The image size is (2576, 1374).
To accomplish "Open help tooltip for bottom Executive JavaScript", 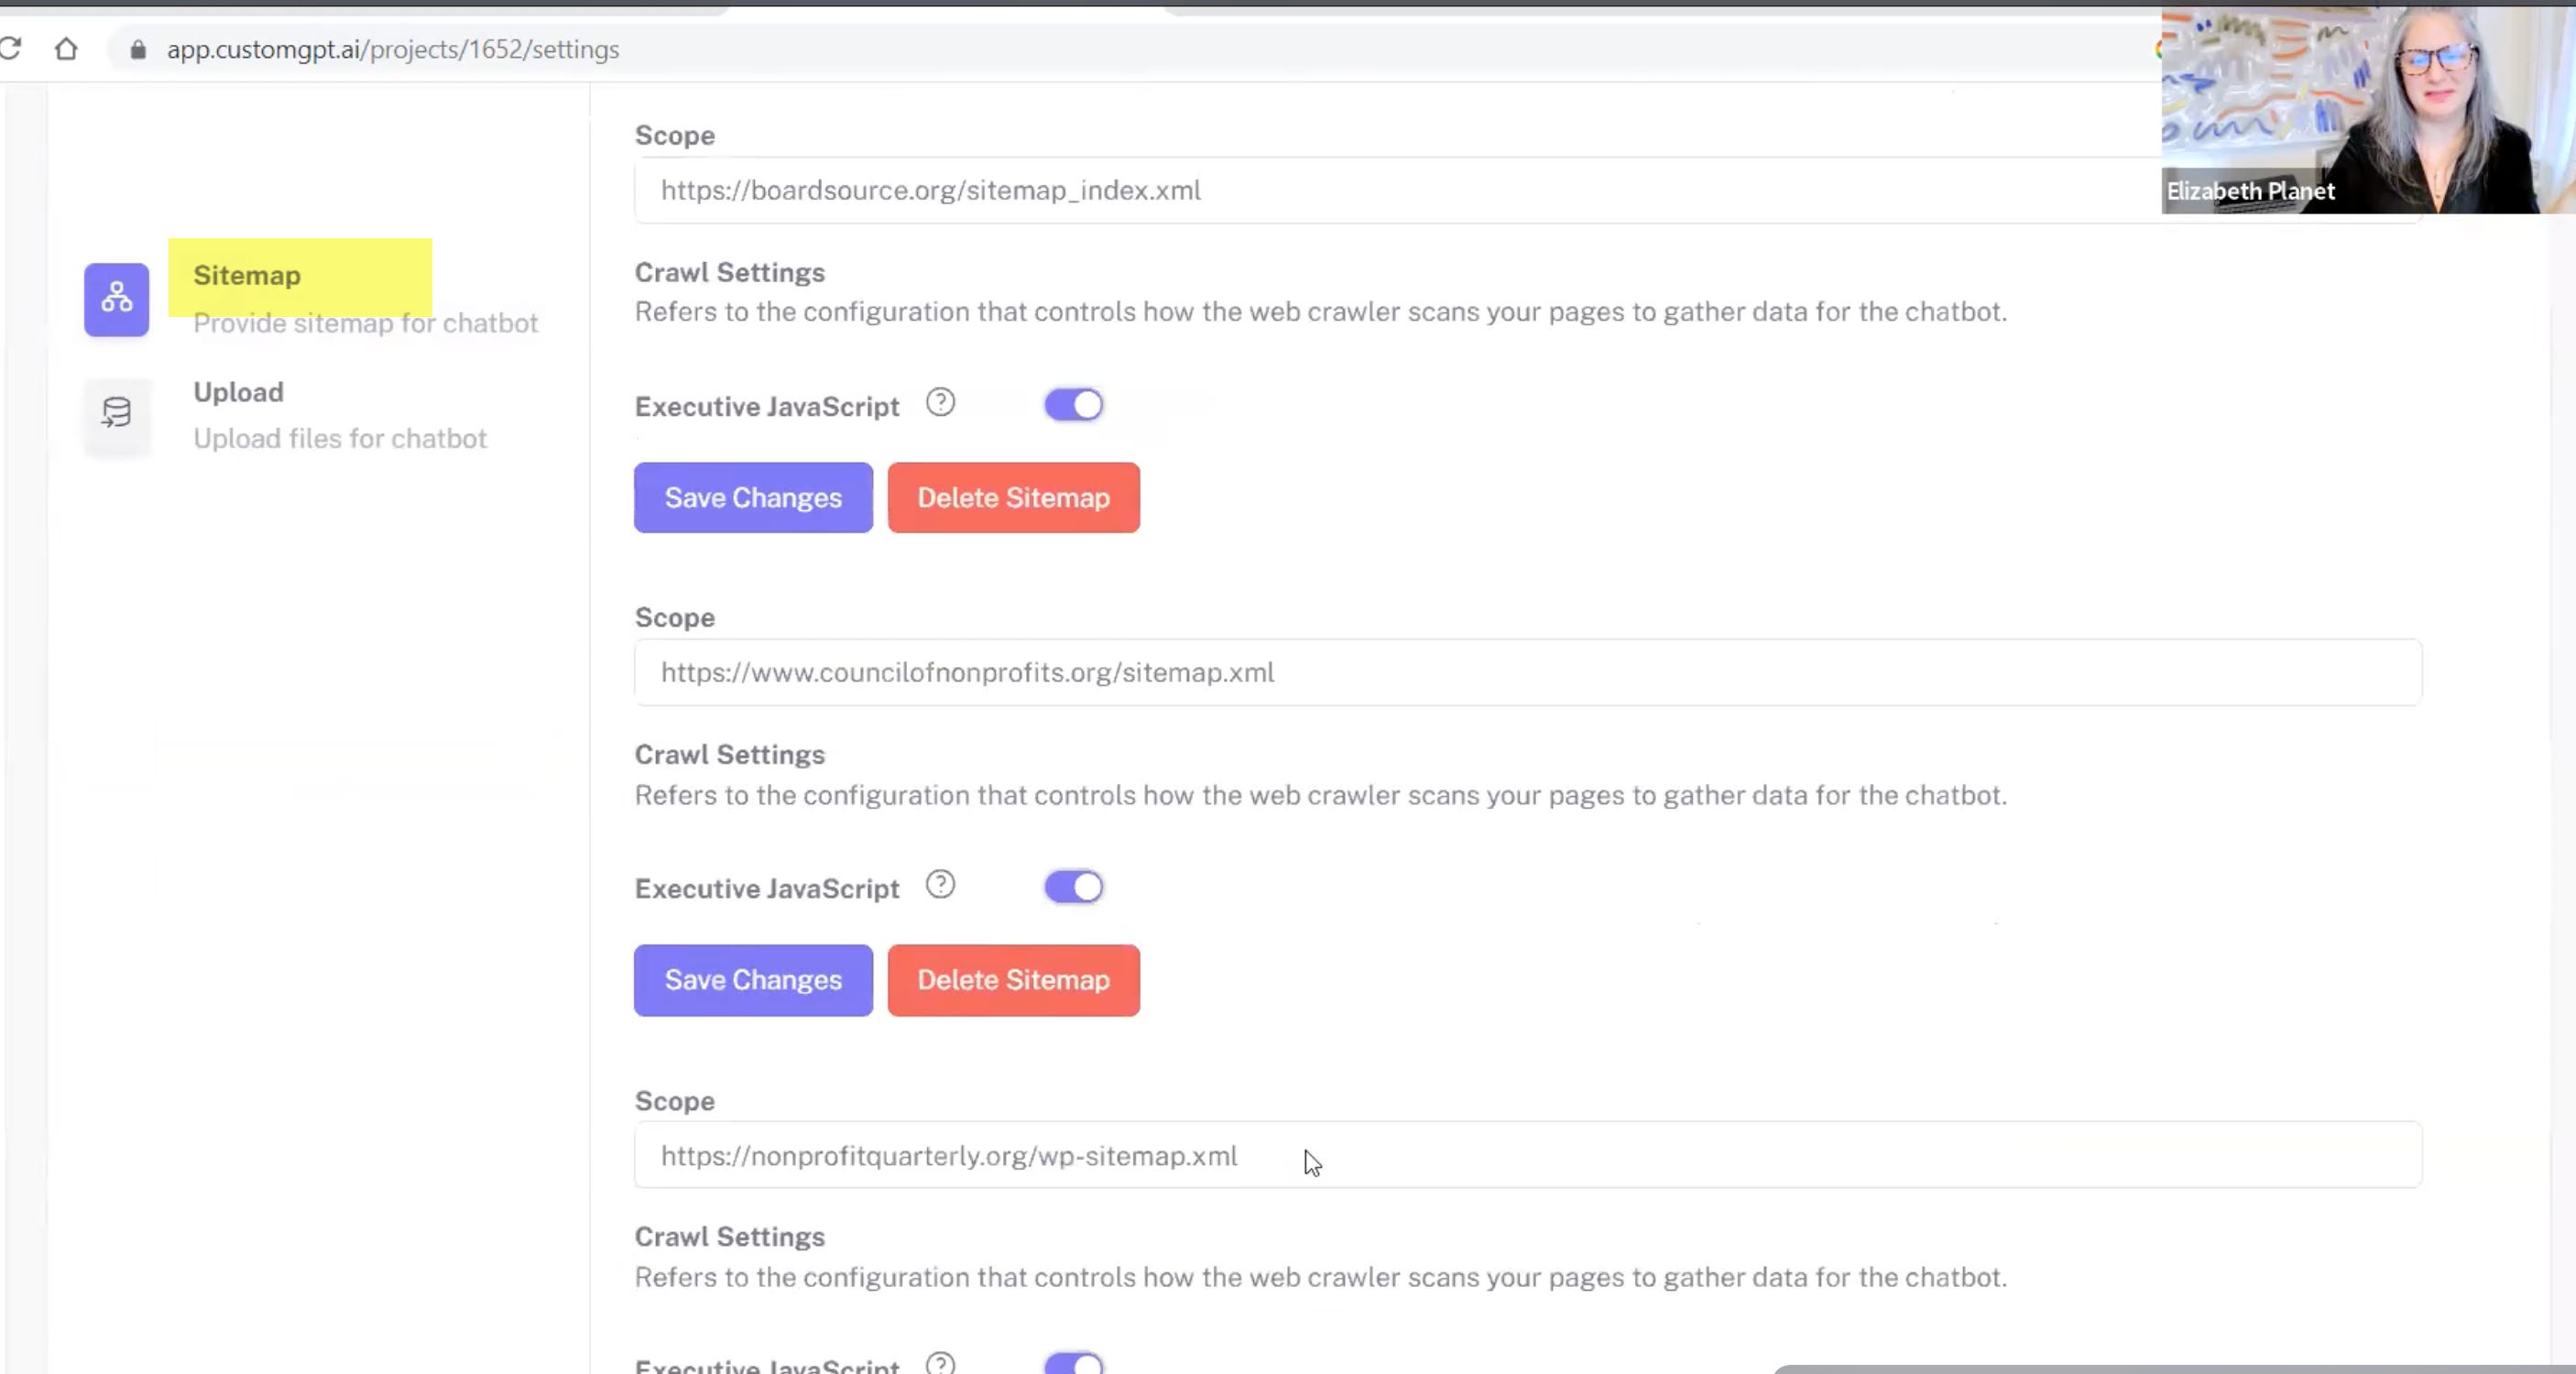I will pyautogui.click(x=941, y=1362).
